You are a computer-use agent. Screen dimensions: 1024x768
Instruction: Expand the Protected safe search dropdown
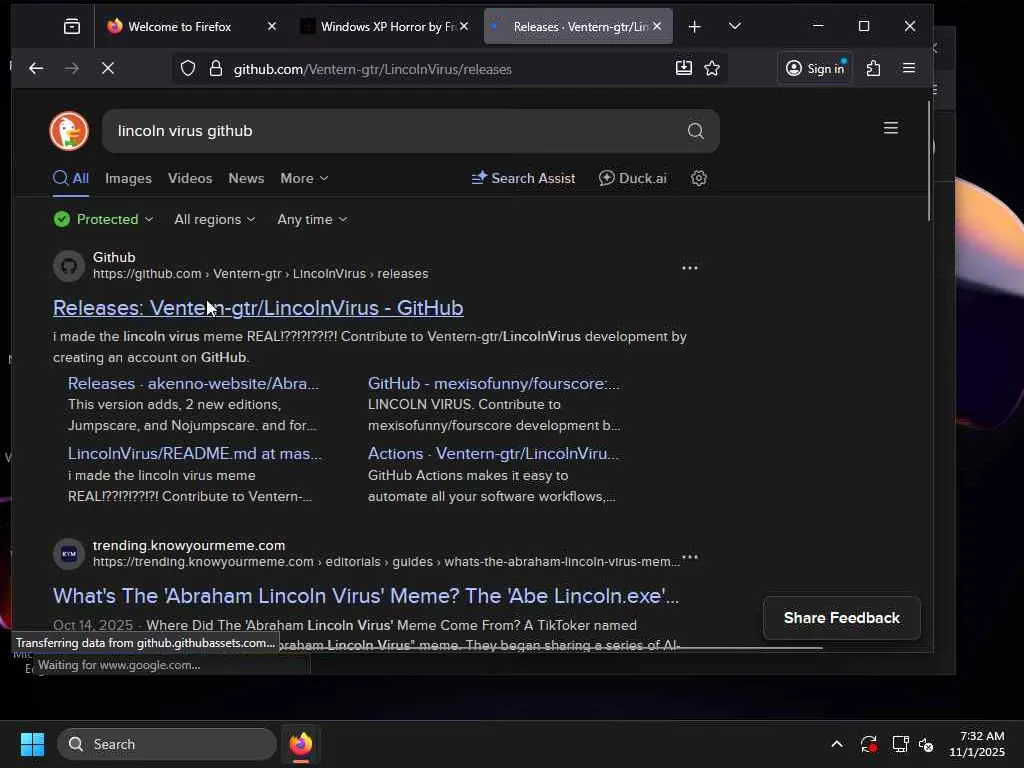[104, 219]
